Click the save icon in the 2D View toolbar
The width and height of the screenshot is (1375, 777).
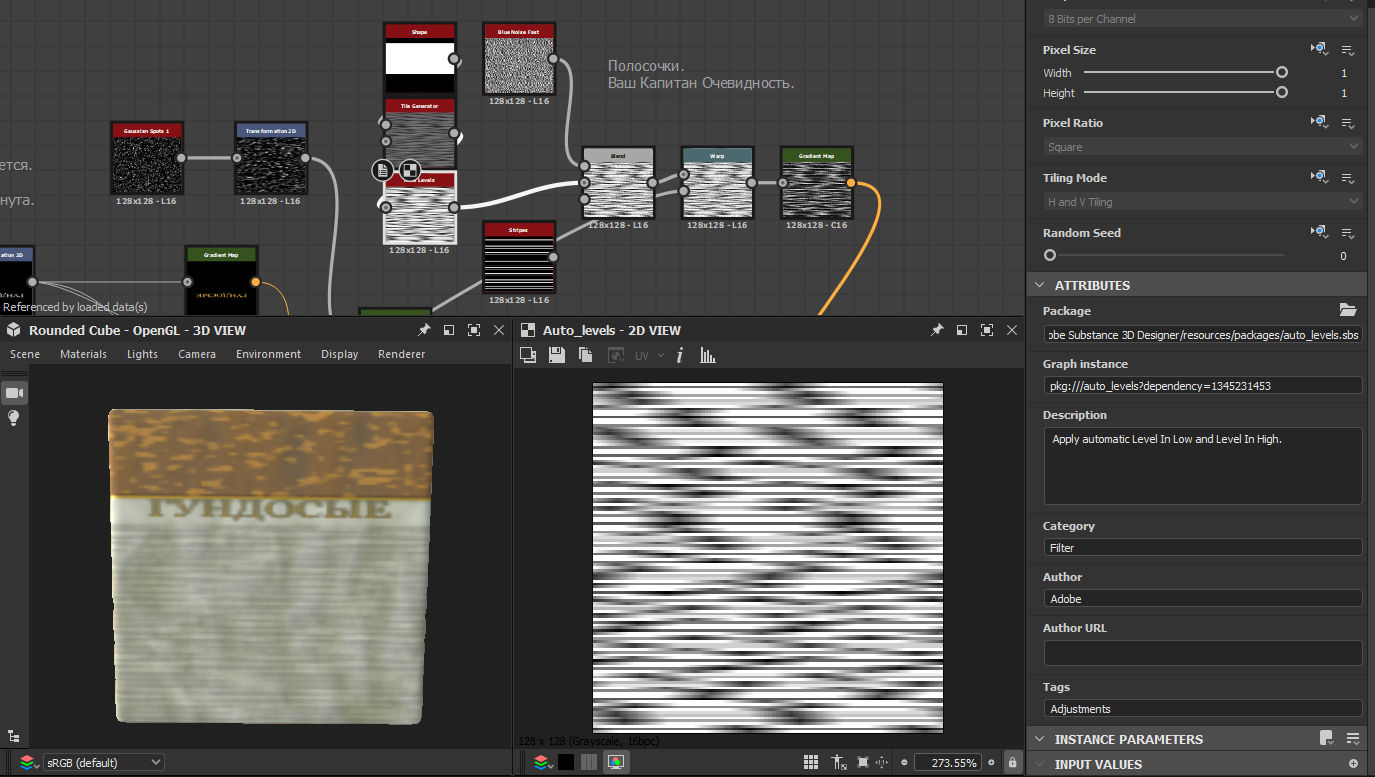click(x=557, y=355)
